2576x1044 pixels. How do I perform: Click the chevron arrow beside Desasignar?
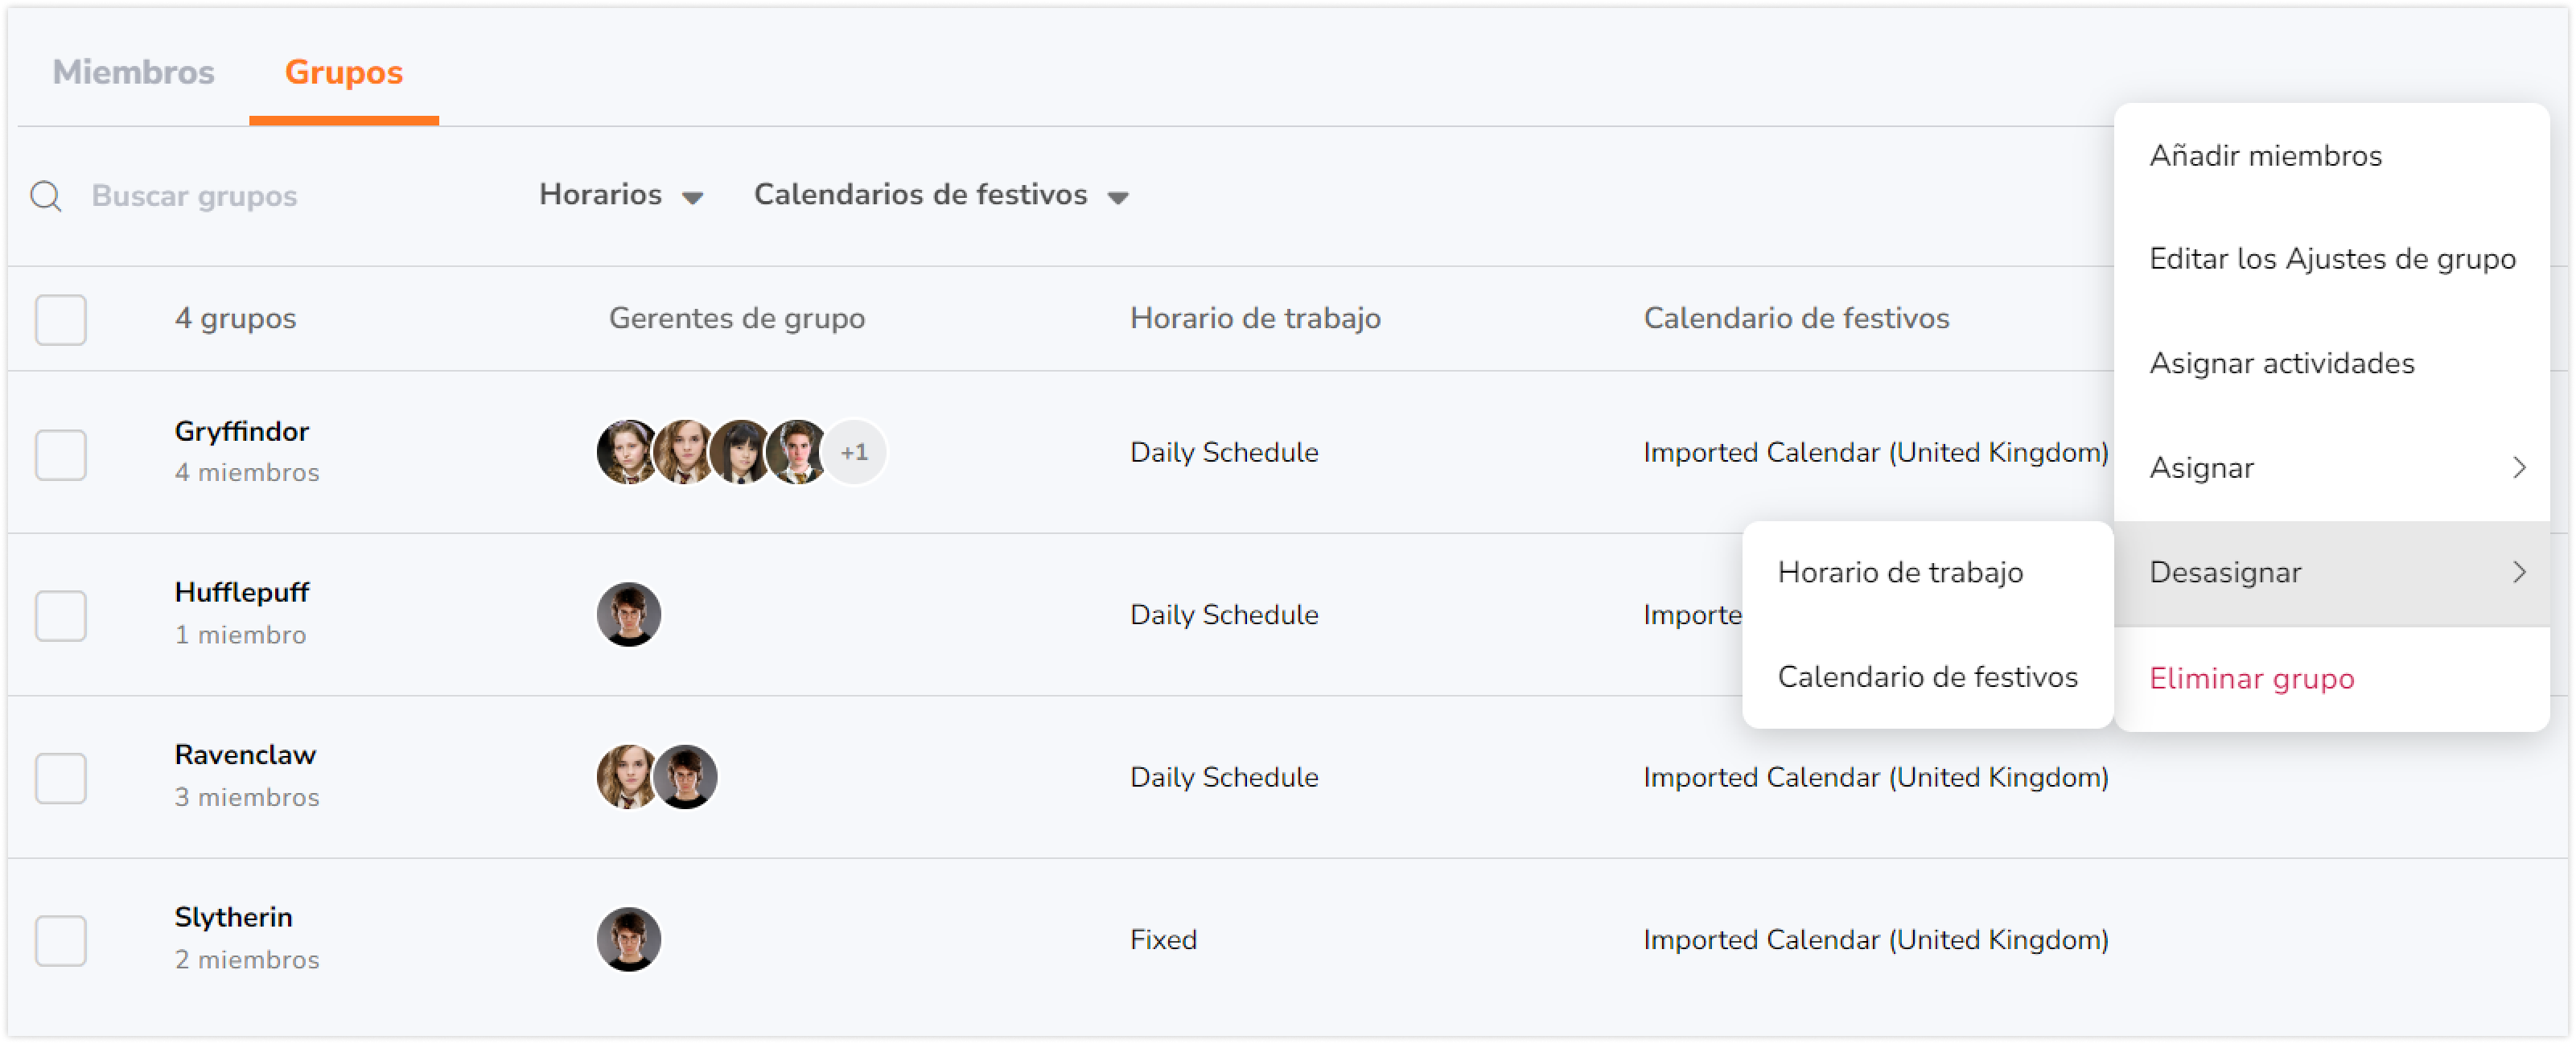[2519, 572]
